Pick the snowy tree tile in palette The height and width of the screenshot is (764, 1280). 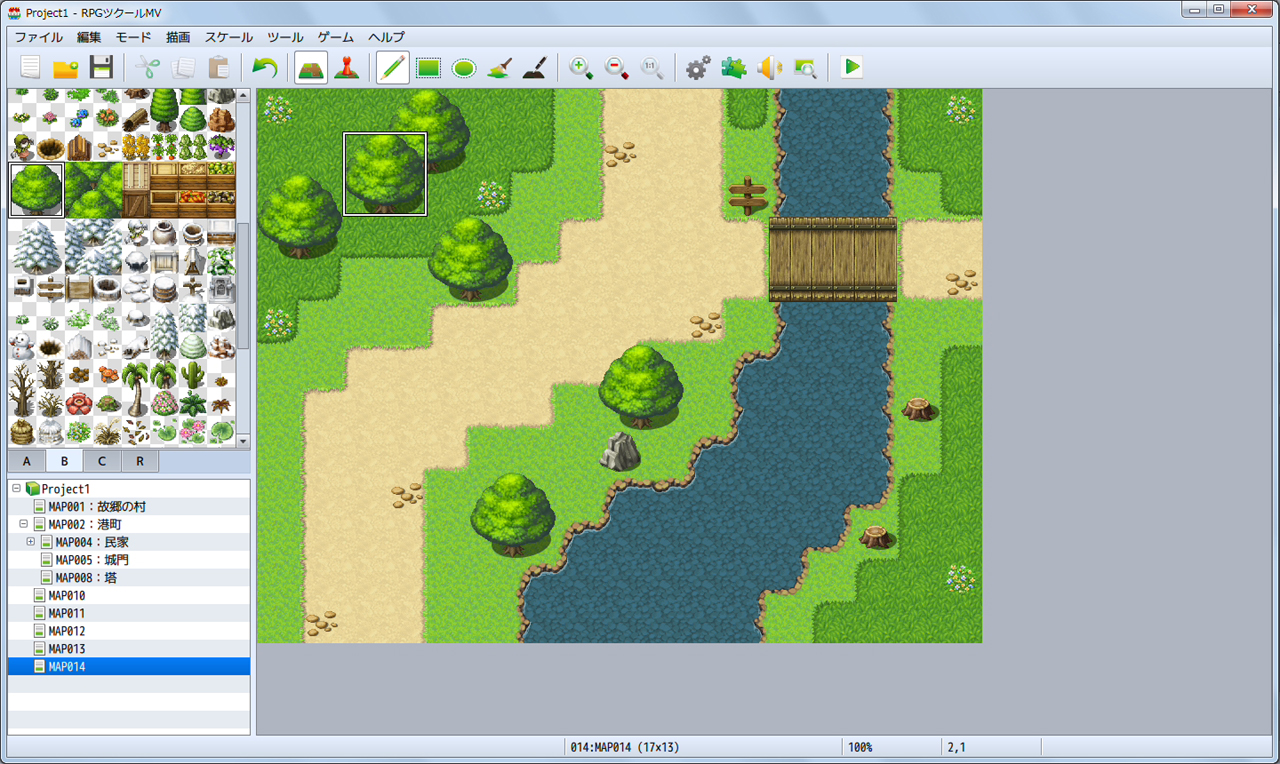pos(36,247)
